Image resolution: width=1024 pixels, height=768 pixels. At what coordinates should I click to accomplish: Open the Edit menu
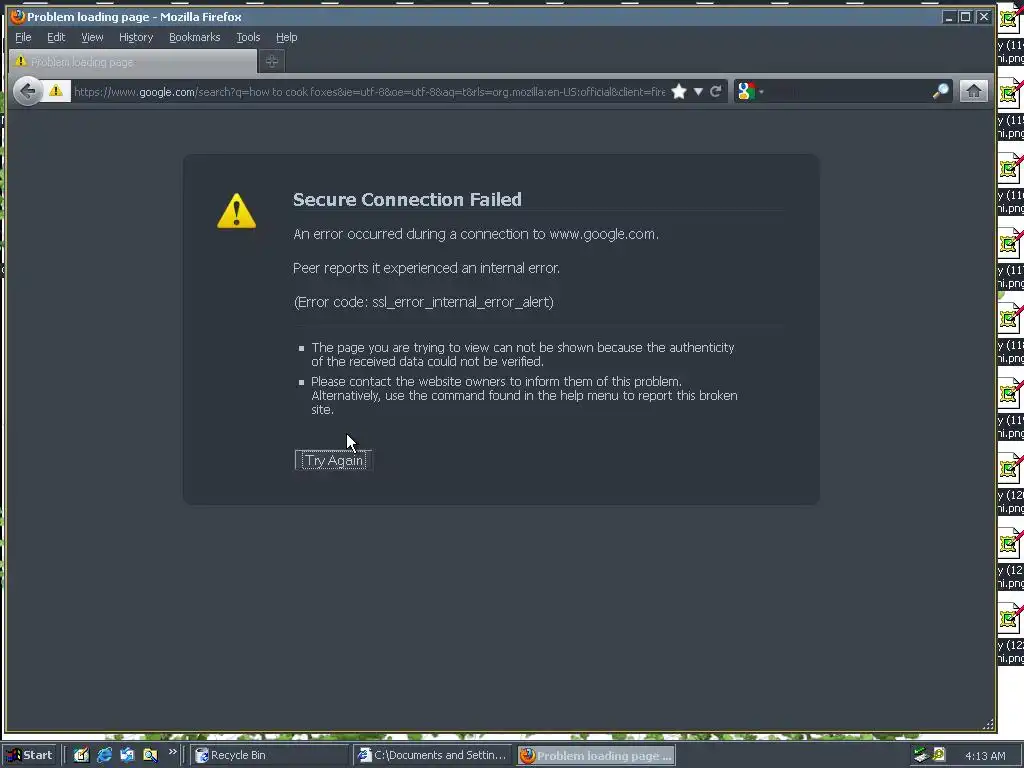56,37
